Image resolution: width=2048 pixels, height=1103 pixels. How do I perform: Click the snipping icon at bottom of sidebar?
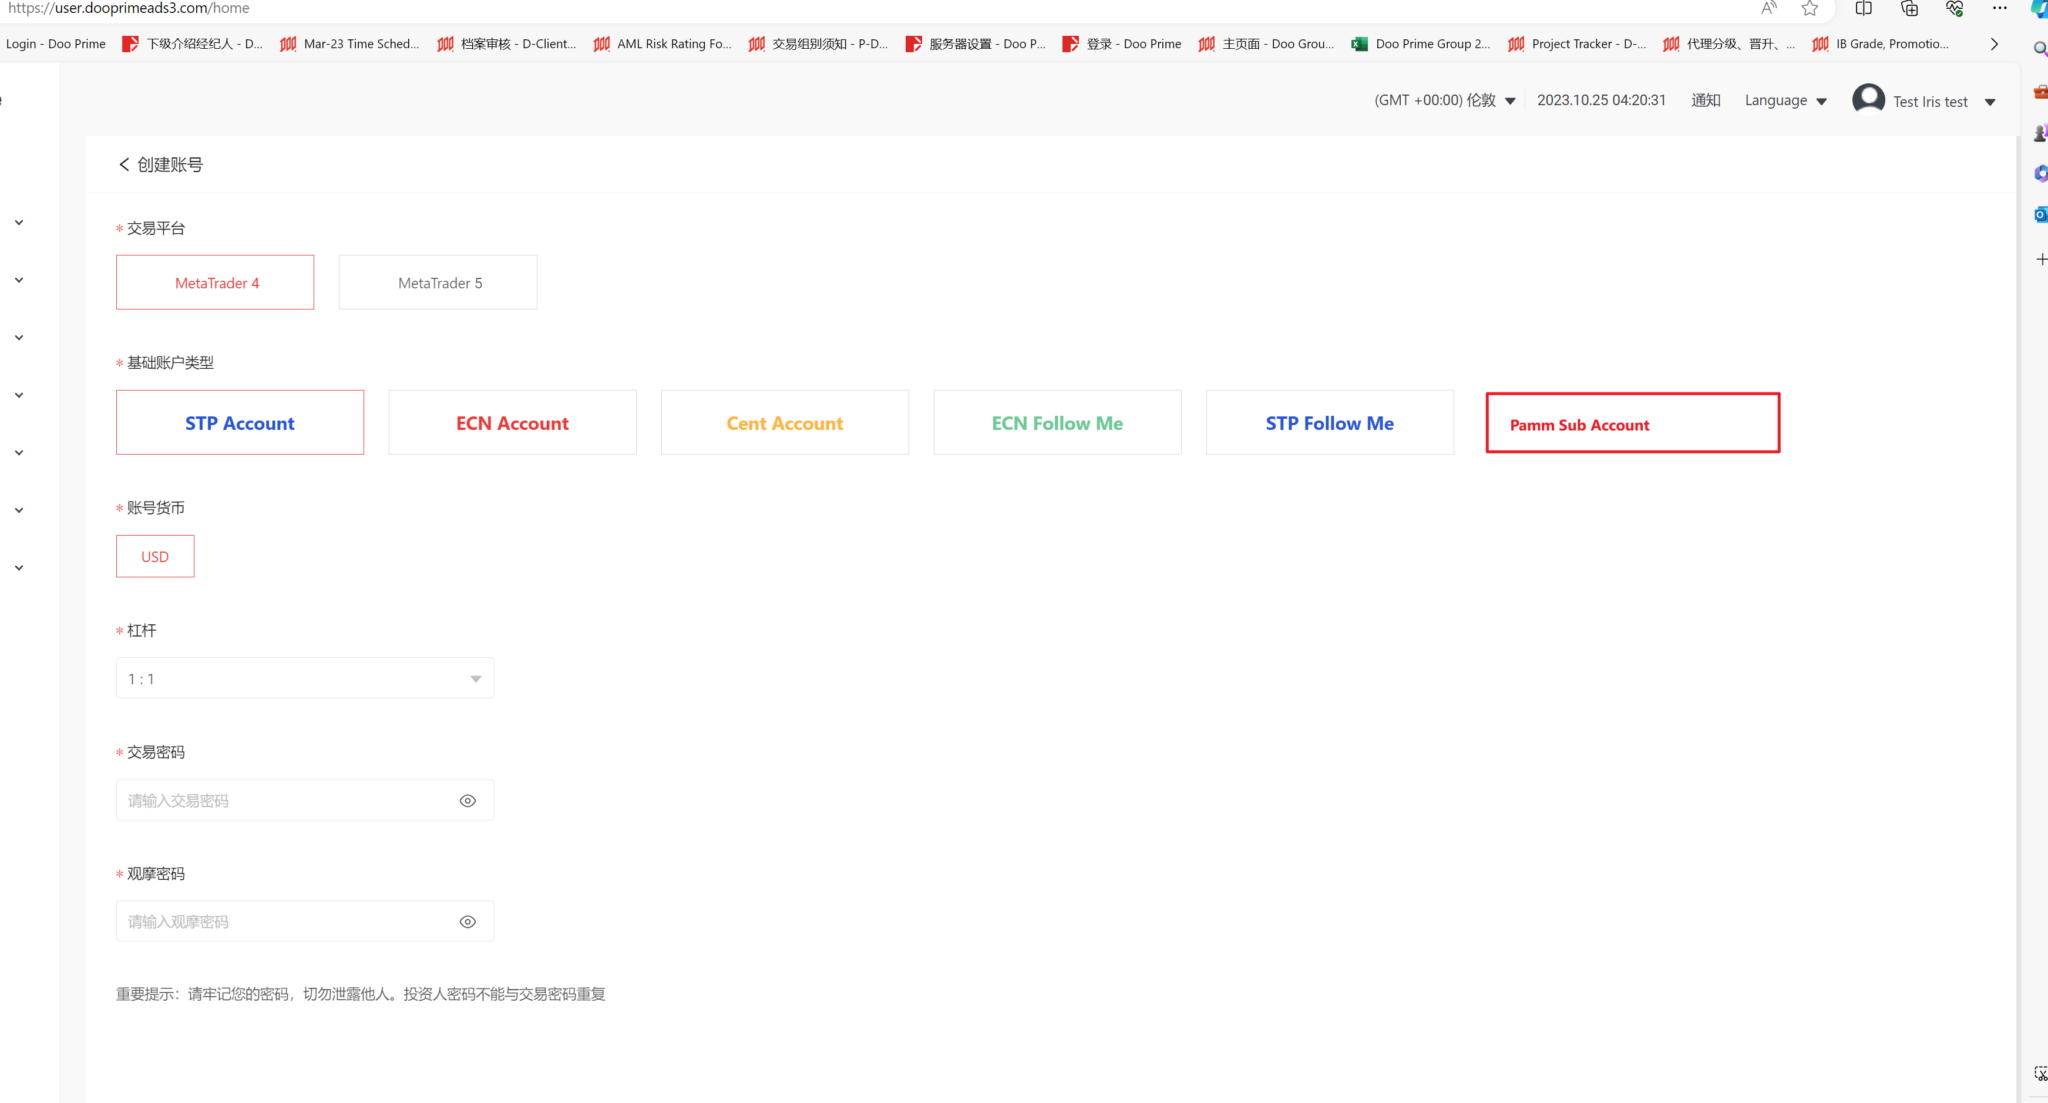point(2040,1073)
